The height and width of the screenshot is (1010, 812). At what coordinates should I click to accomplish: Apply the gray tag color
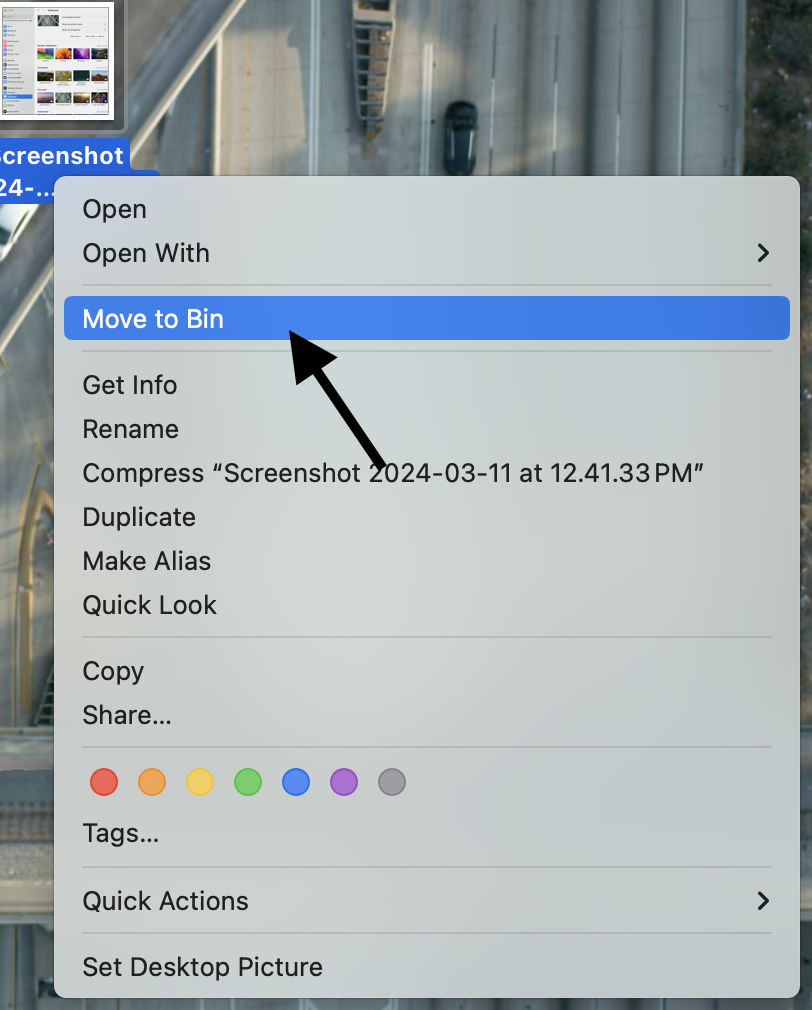click(x=392, y=782)
